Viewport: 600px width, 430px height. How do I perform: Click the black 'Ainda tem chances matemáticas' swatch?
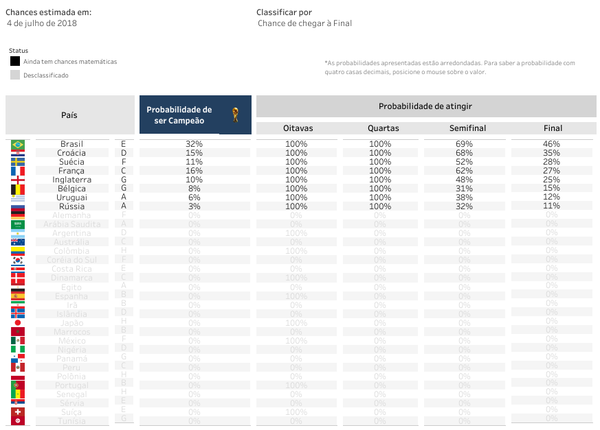(14, 61)
